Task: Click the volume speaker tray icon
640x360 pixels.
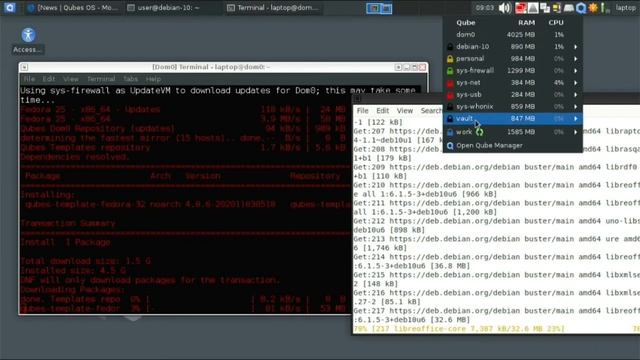Action: pyautogui.click(x=505, y=8)
